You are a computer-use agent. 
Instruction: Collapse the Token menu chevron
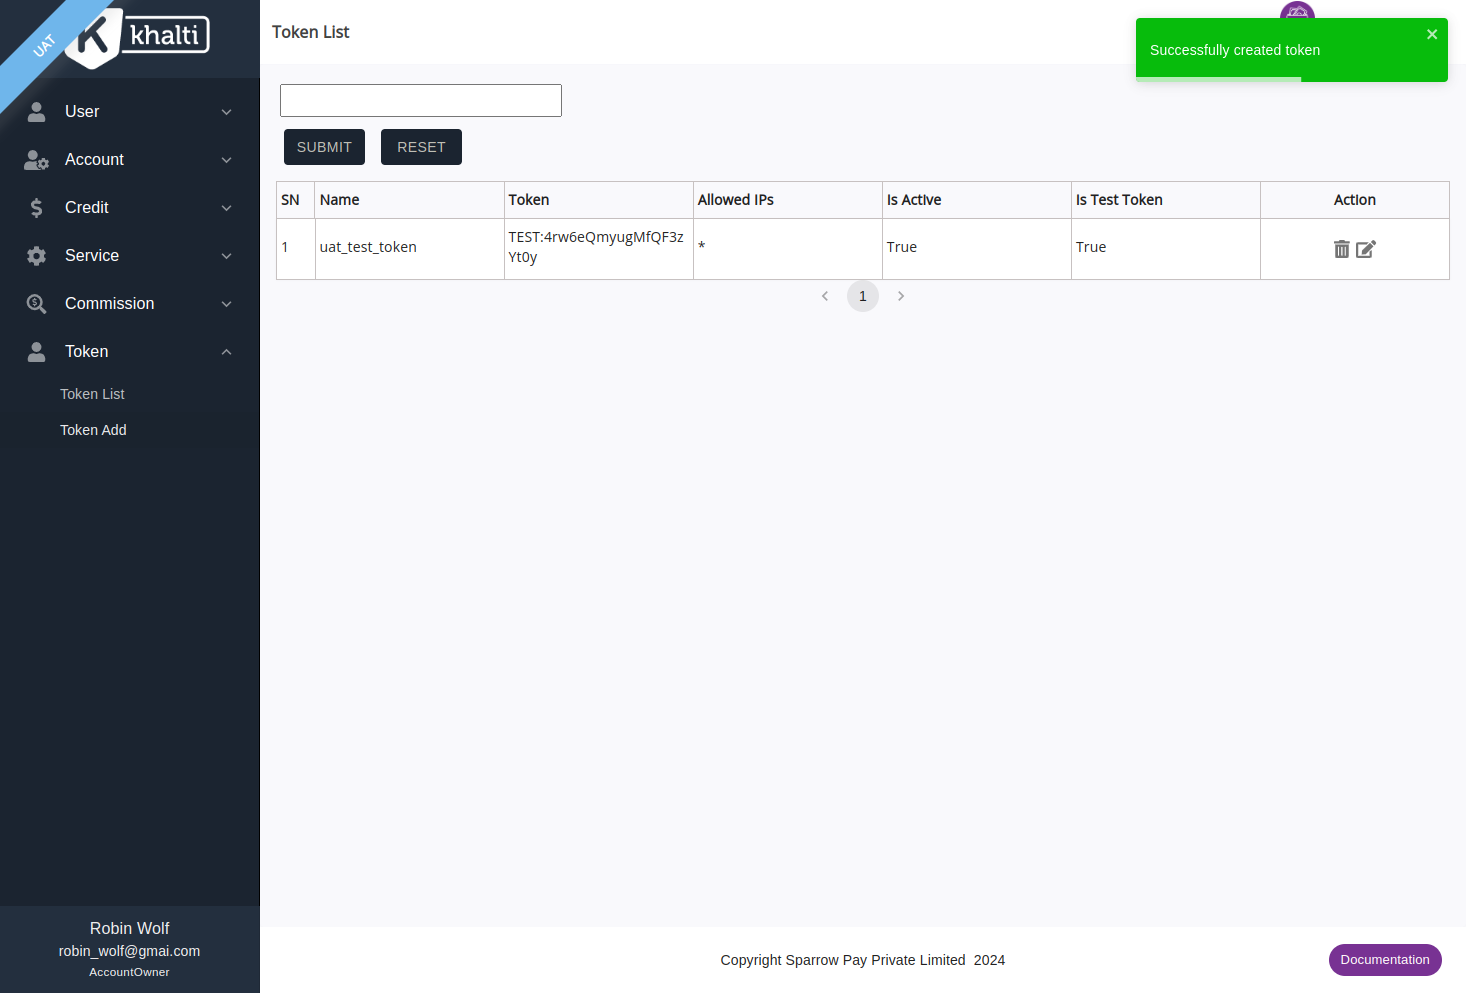(x=227, y=352)
